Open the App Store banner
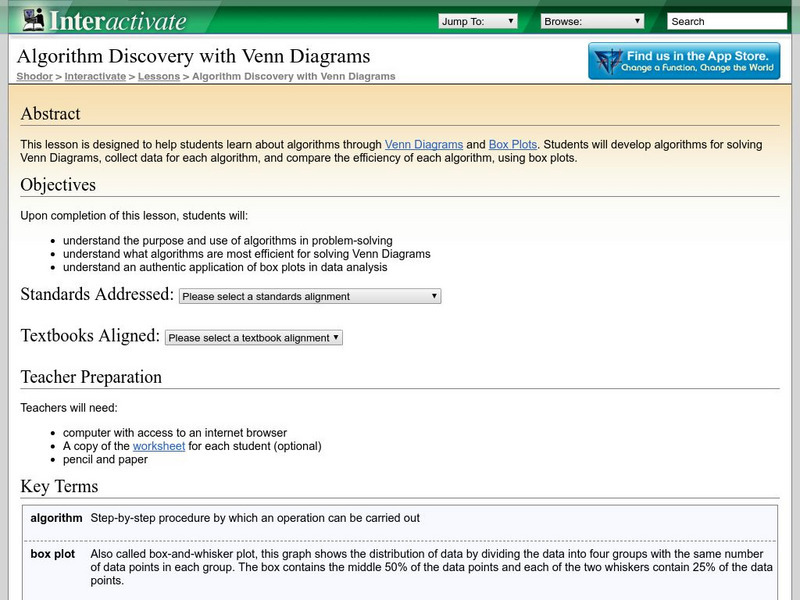Image resolution: width=800 pixels, height=600 pixels. click(684, 61)
